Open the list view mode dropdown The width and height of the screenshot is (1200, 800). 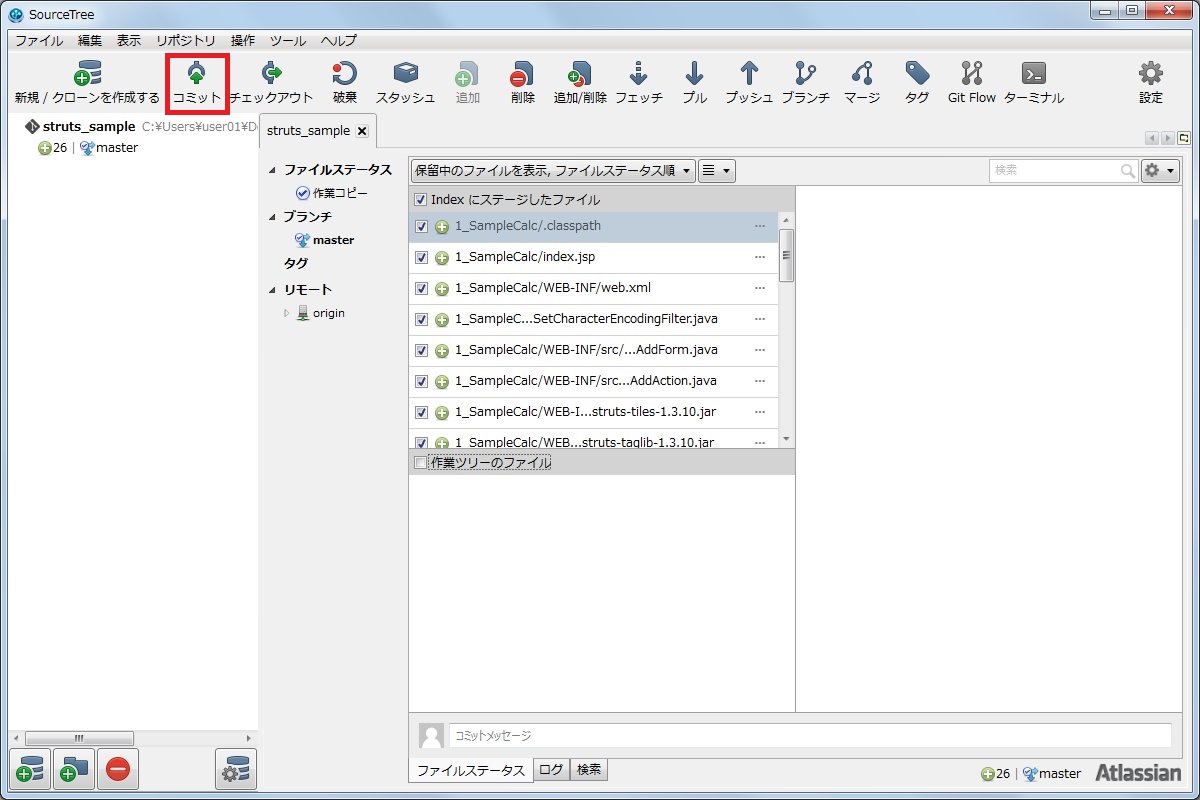[715, 171]
